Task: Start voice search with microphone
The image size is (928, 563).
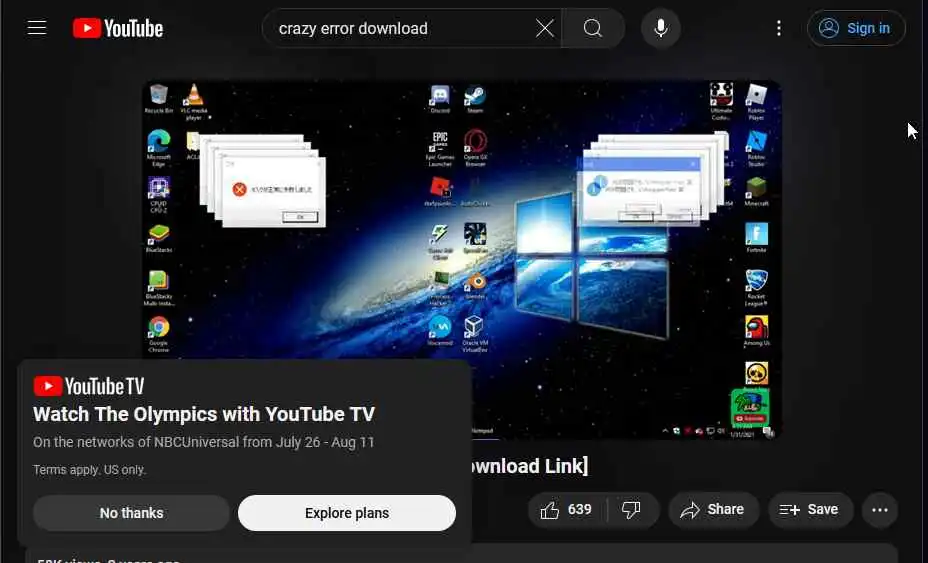Action: pyautogui.click(x=660, y=28)
